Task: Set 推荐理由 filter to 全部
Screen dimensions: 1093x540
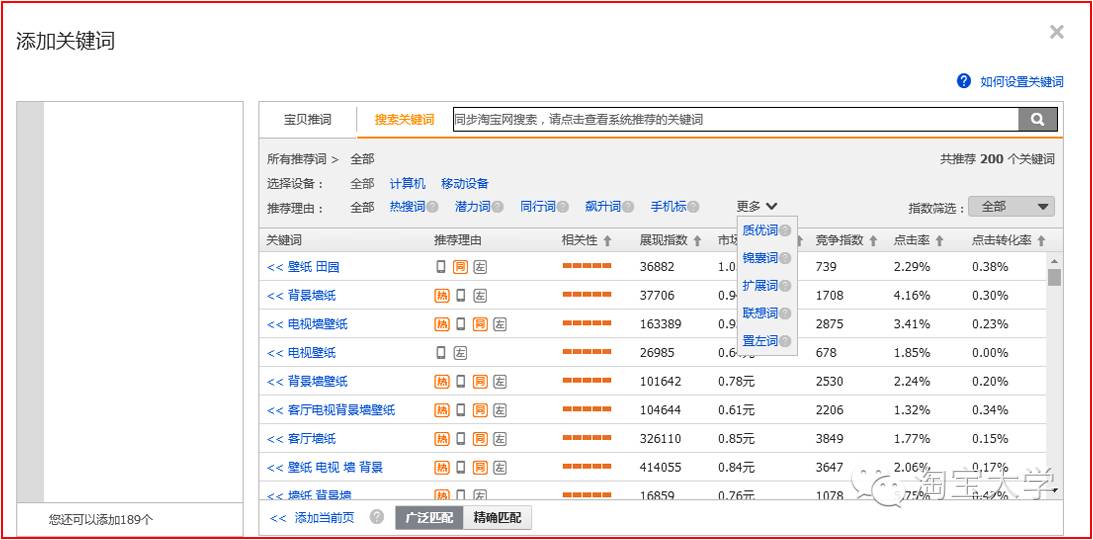Action: click(362, 207)
